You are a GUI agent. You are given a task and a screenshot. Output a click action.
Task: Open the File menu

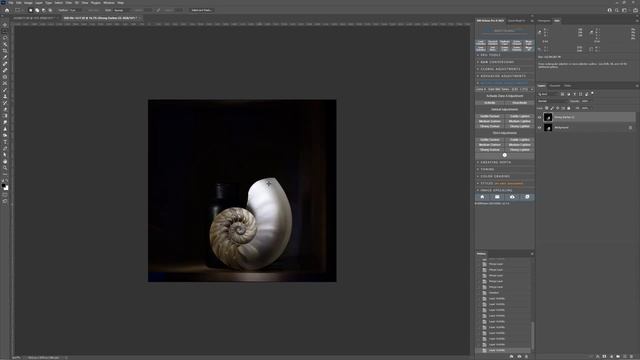(x=11, y=3)
